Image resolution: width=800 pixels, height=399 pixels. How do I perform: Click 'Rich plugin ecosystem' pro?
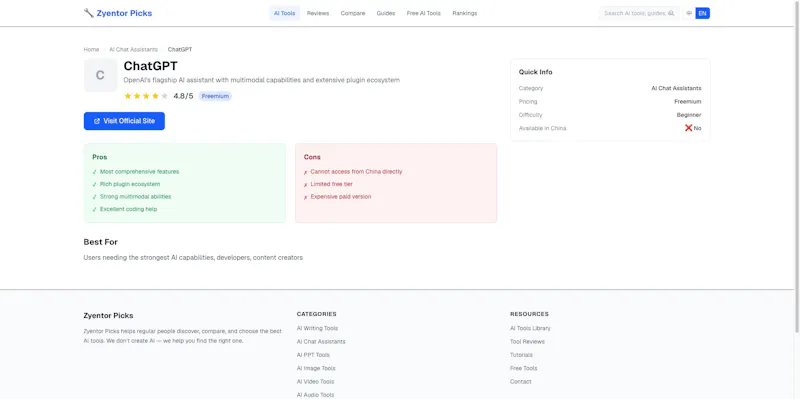point(130,184)
